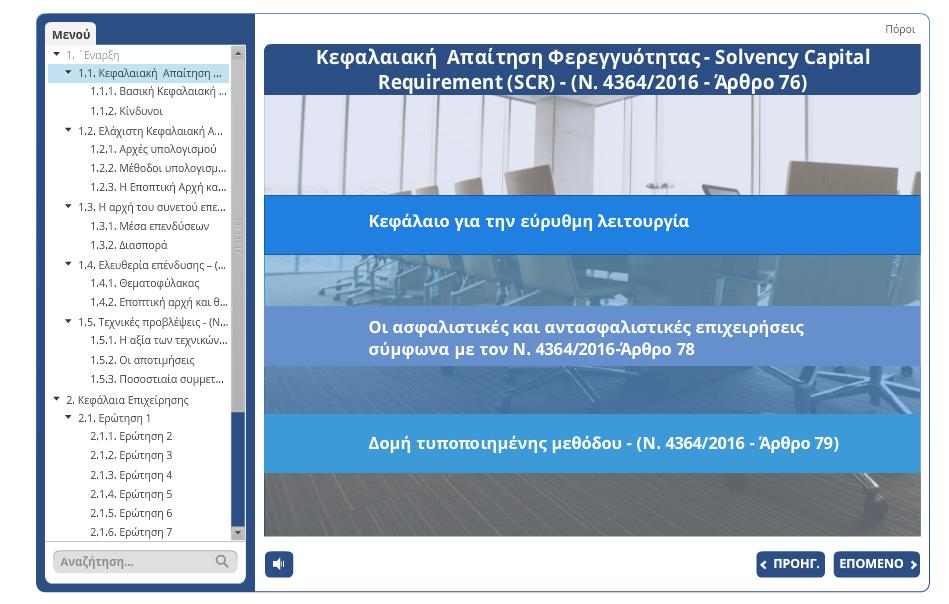Click menu scrollbar up arrow
Image resolution: width=949 pixels, height=604 pixels.
[x=238, y=53]
